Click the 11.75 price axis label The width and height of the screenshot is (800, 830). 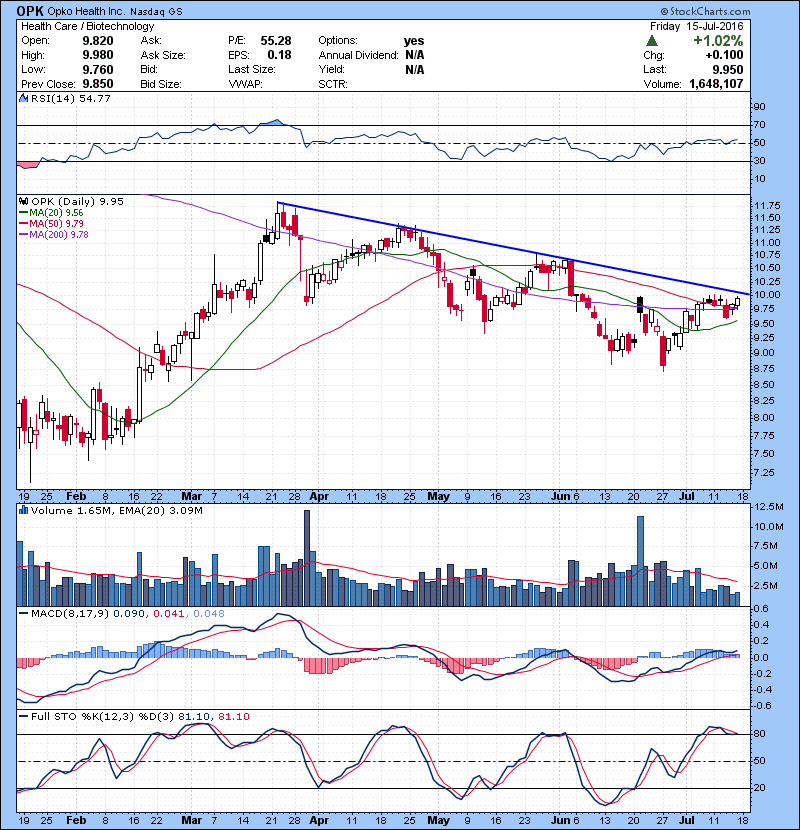[767, 206]
